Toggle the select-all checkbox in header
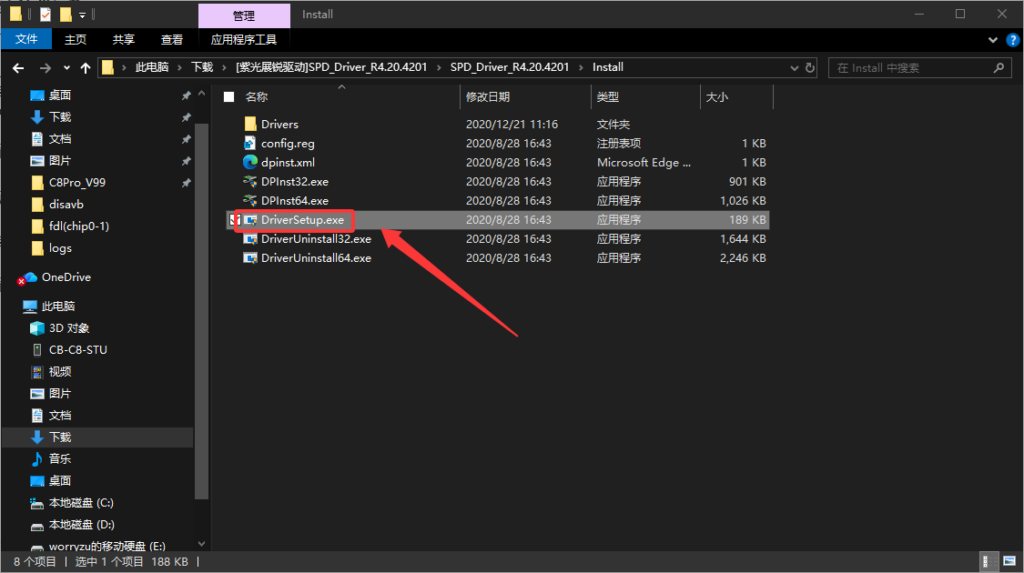 coord(229,97)
